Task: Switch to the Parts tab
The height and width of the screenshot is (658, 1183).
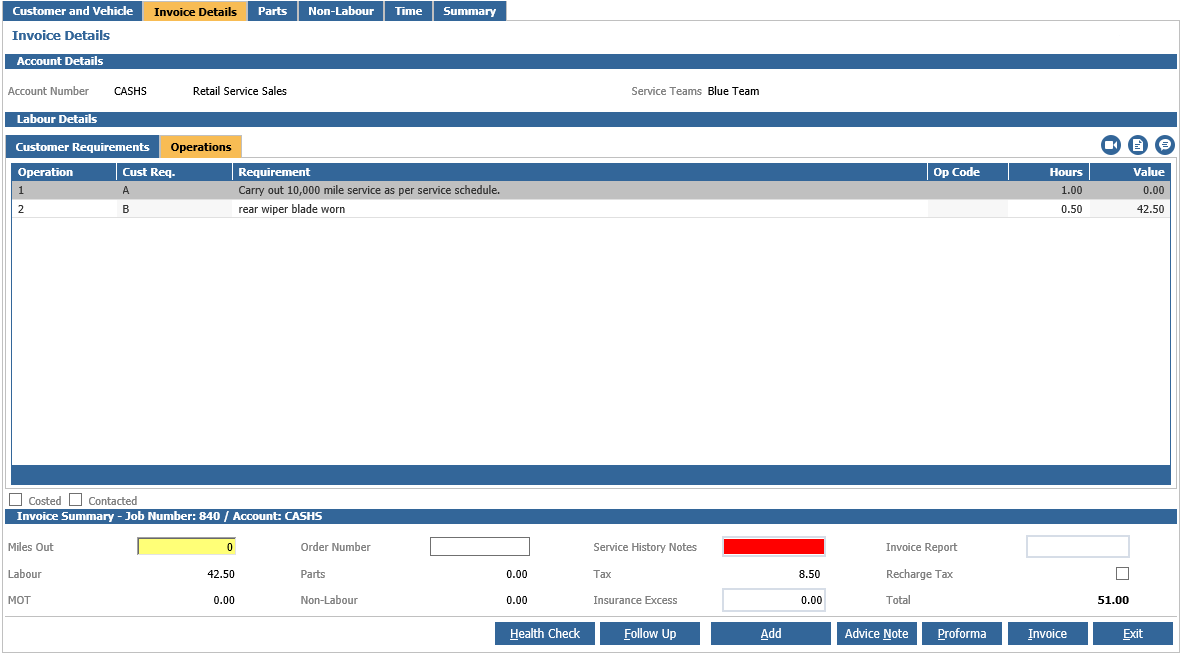Action: coord(272,11)
